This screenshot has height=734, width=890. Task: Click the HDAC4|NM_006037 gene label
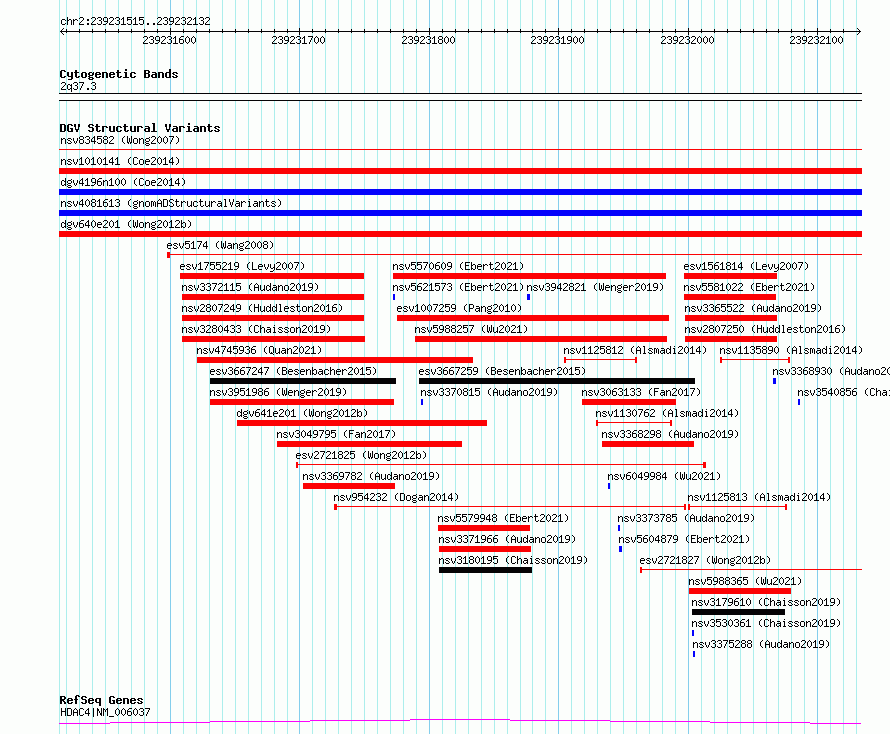[105, 712]
